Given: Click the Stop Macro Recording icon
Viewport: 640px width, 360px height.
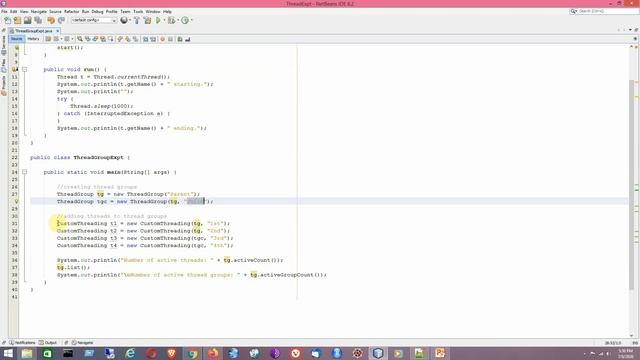Looking at the screenshot, I should [170, 39].
